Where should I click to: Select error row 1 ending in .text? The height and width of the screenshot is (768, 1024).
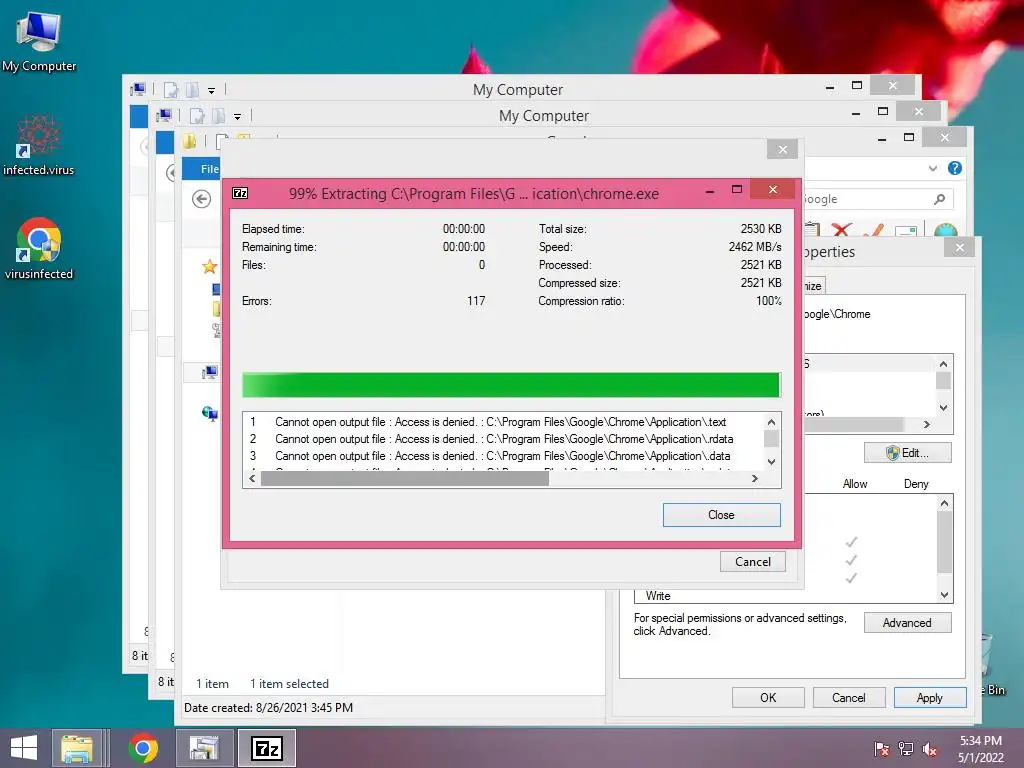[503, 422]
